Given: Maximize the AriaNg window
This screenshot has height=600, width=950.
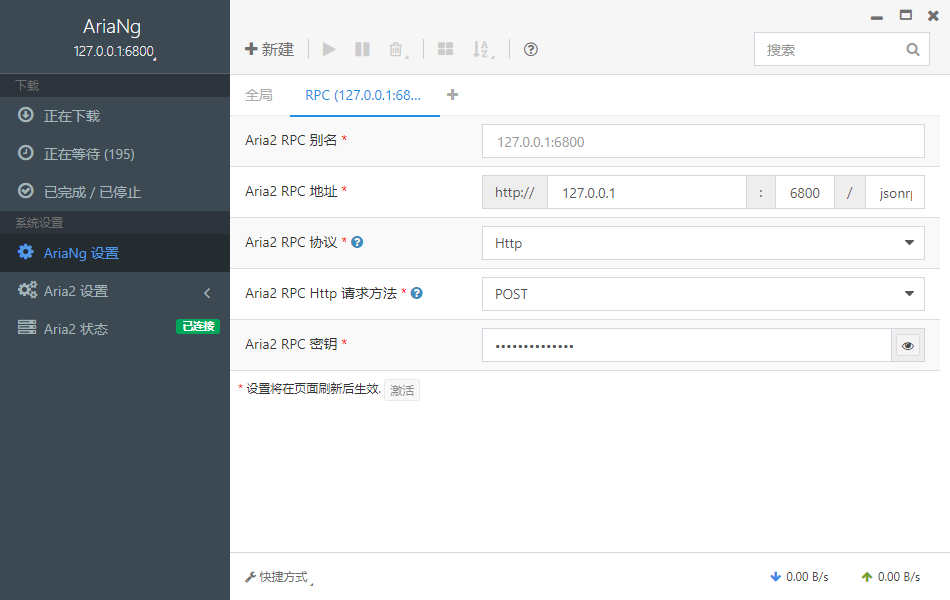Looking at the screenshot, I should tap(906, 15).
